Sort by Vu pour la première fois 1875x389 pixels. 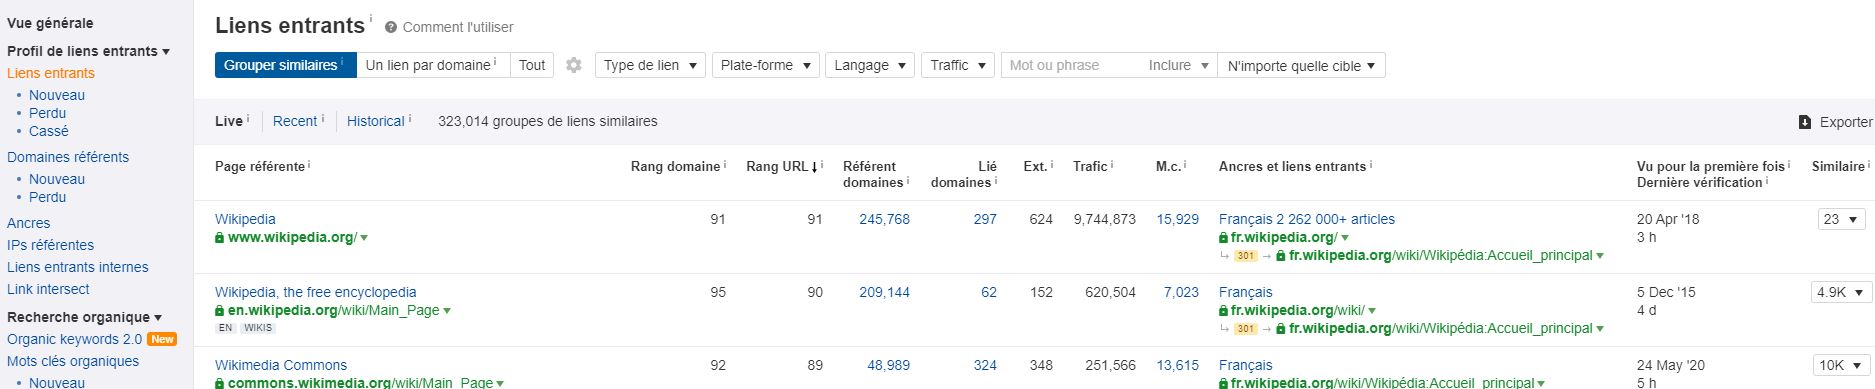1710,166
